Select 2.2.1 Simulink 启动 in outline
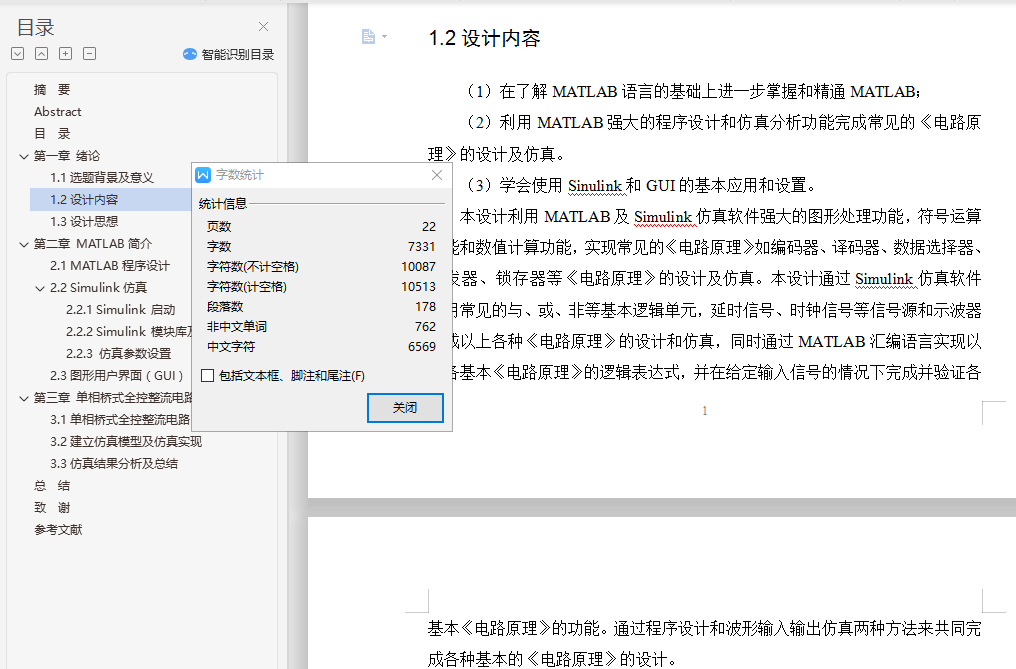 pyautogui.click(x=121, y=310)
